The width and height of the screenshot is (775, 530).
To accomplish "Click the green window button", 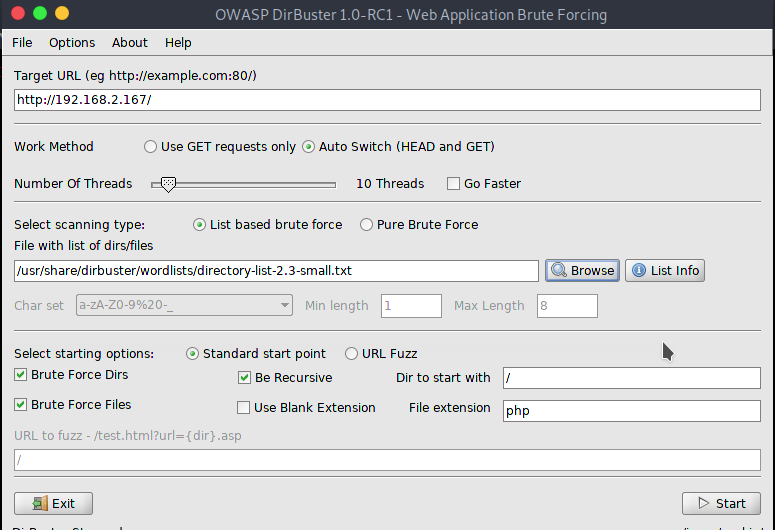I will click(x=40, y=13).
